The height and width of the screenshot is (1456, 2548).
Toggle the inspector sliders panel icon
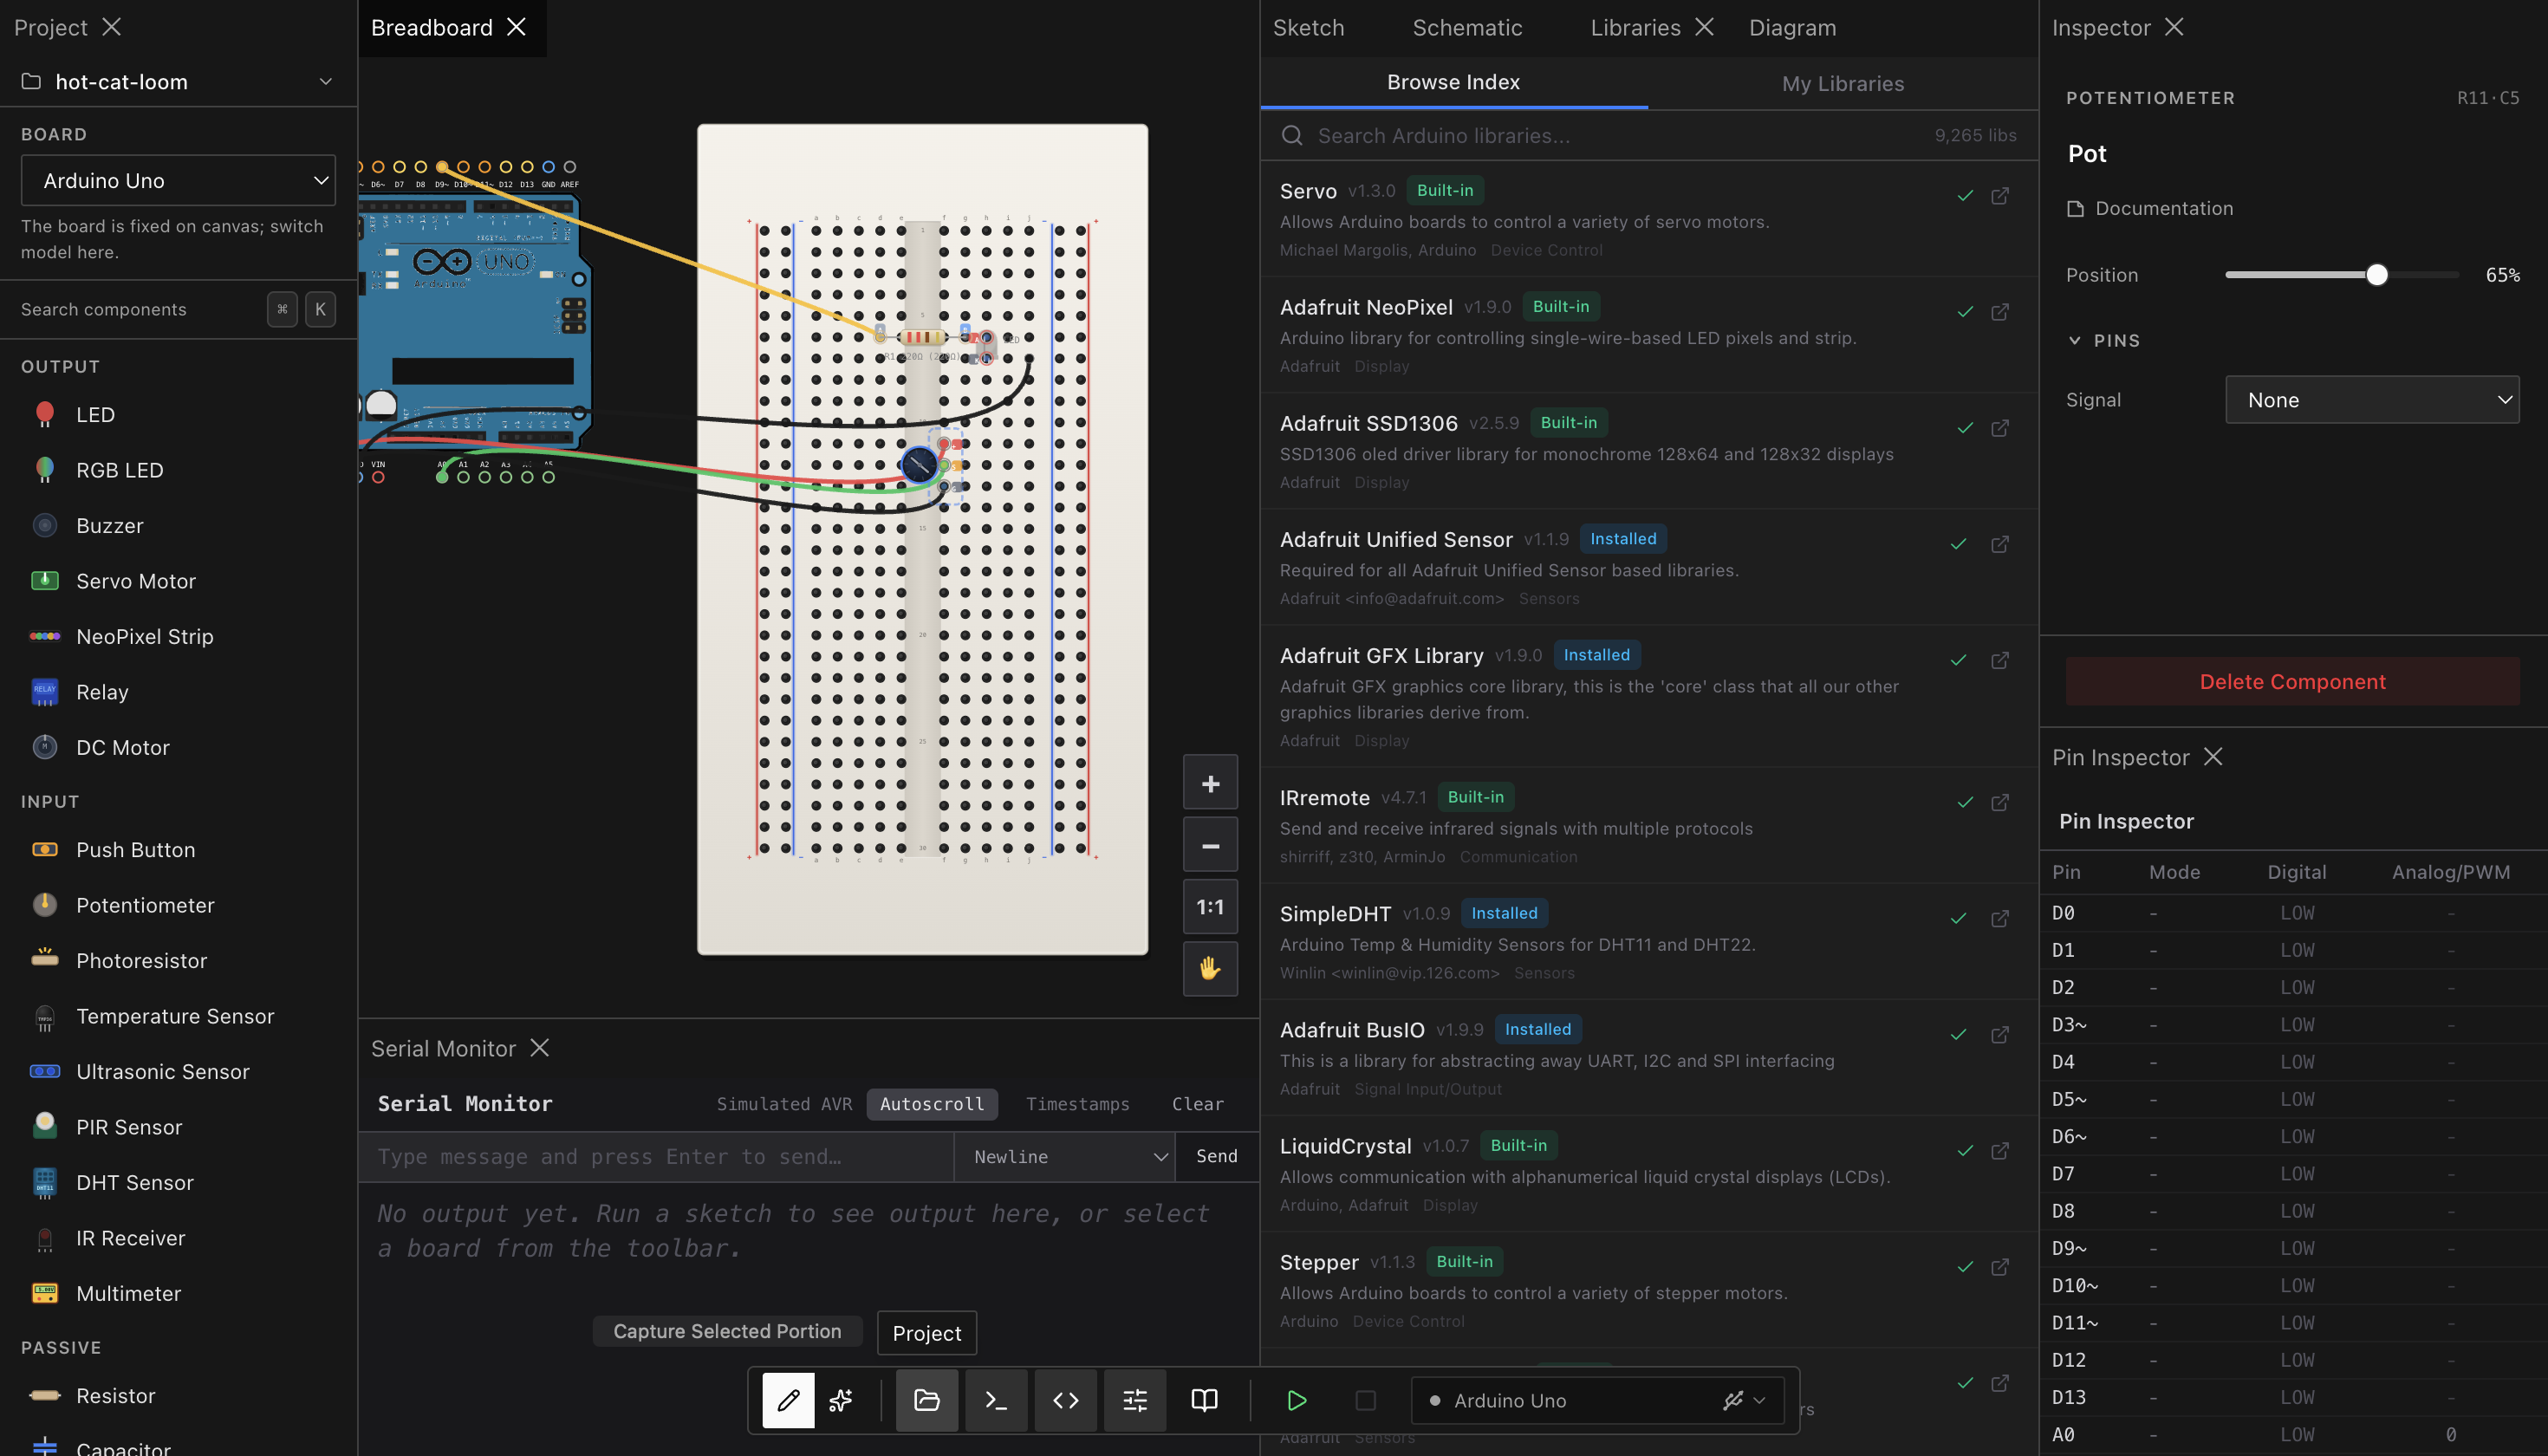[x=1135, y=1400]
